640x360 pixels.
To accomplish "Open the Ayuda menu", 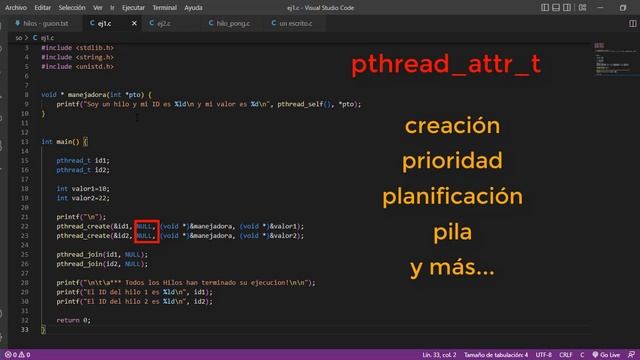I will click(x=193, y=8).
